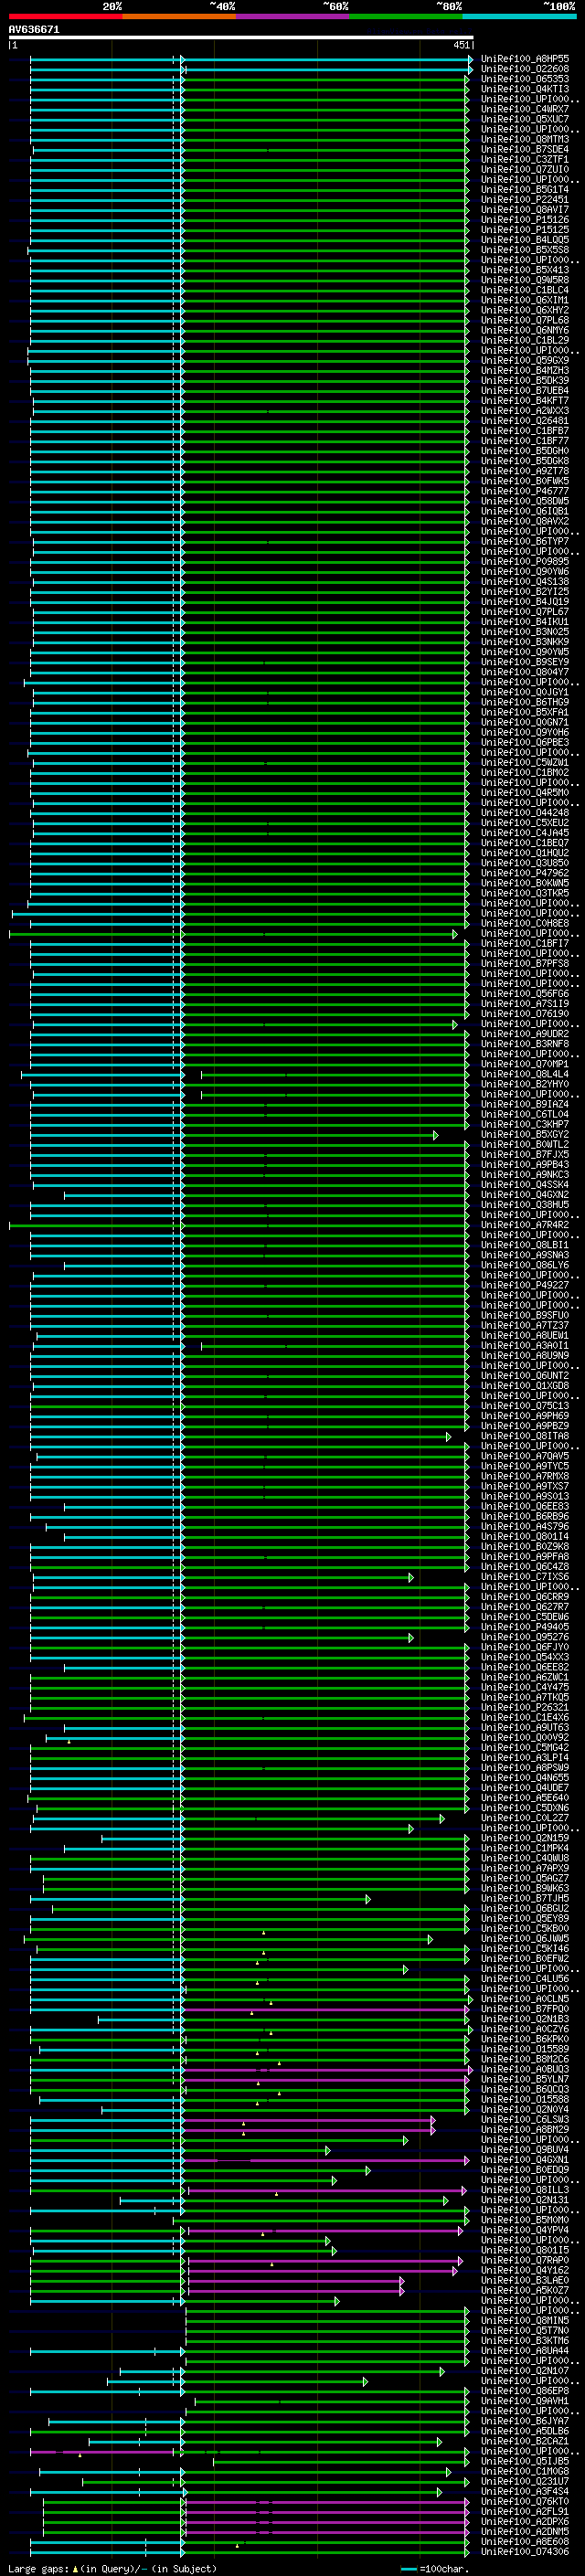
Task: Open hit UniRef100_A8HP55
Action: pyautogui.click(x=525, y=59)
